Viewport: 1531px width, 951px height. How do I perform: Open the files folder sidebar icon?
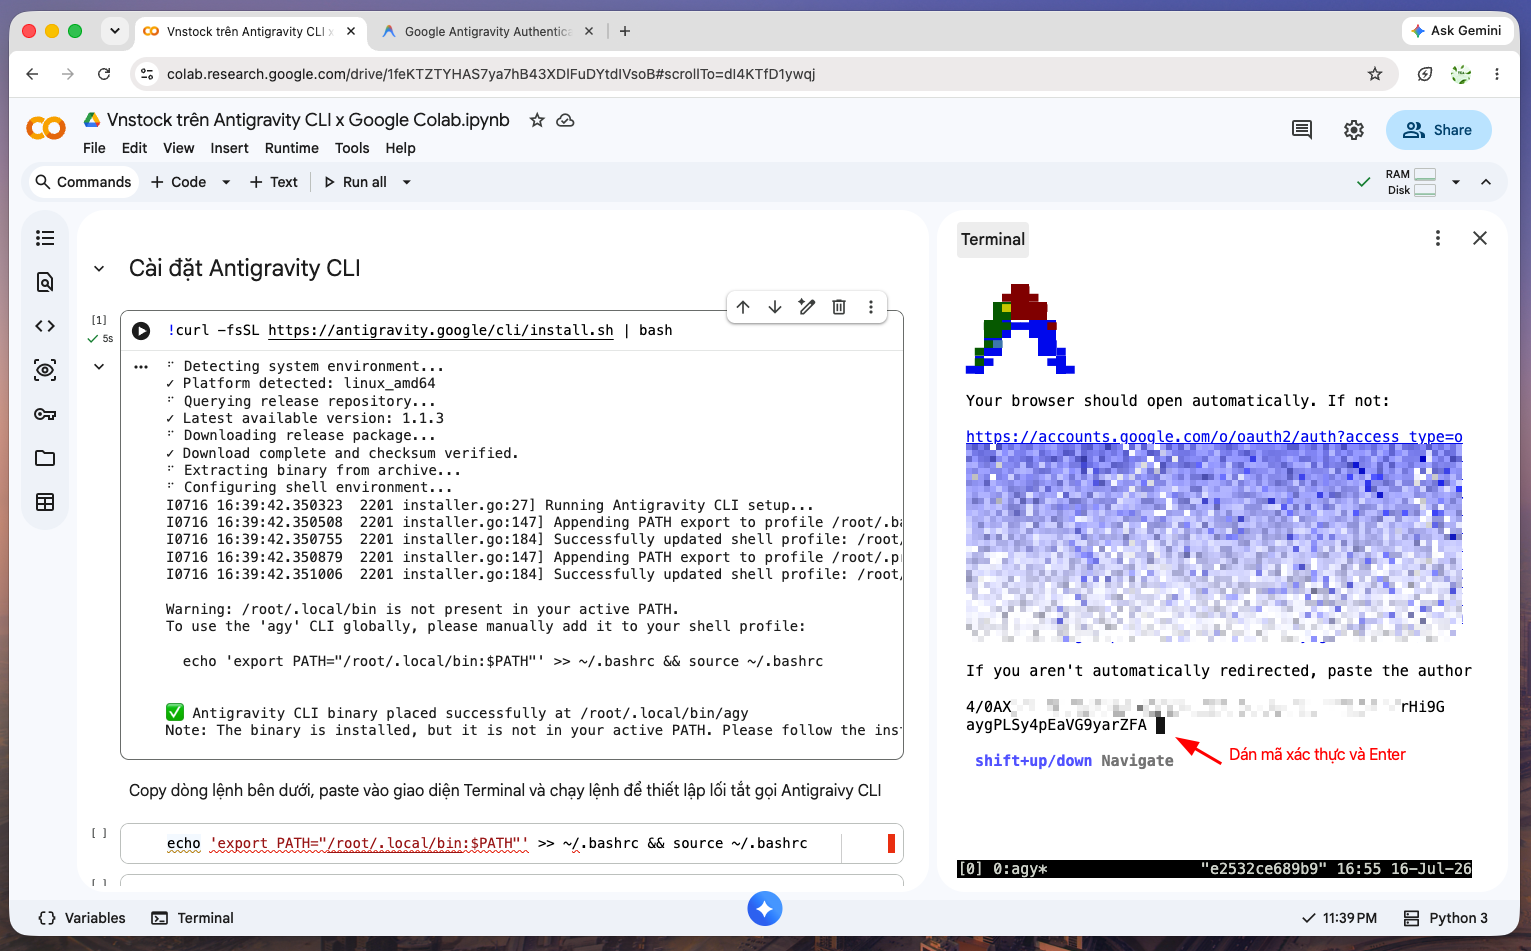coord(45,458)
